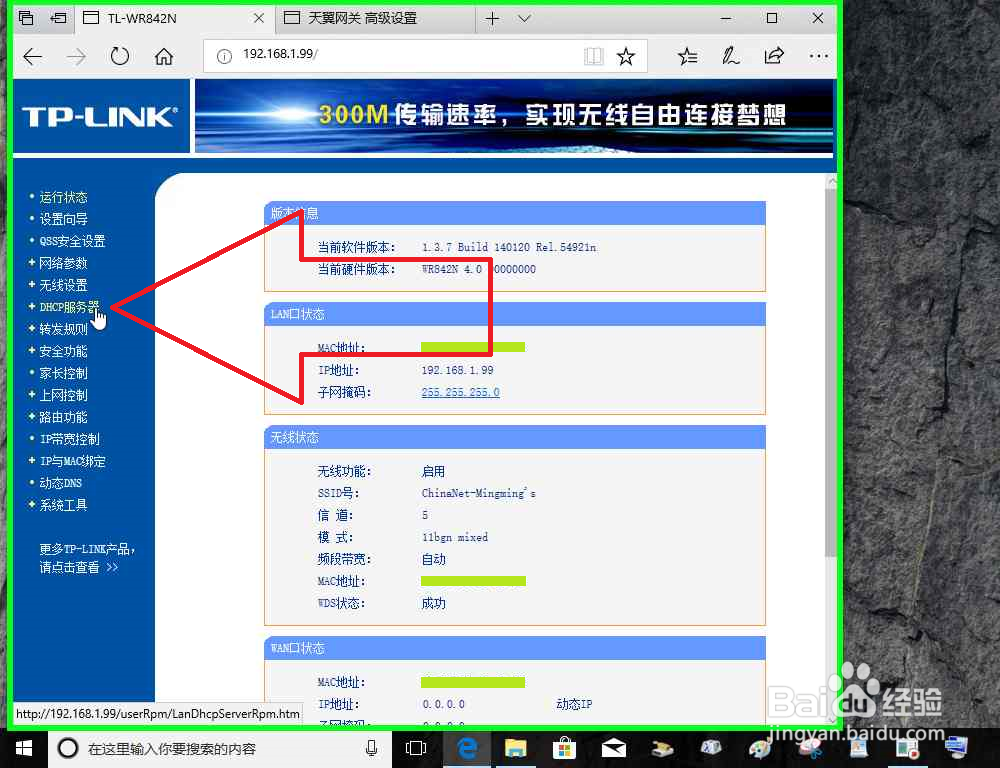Screen dimensions: 1000x768
Task: Open a new browser tab
Action: 492,18
